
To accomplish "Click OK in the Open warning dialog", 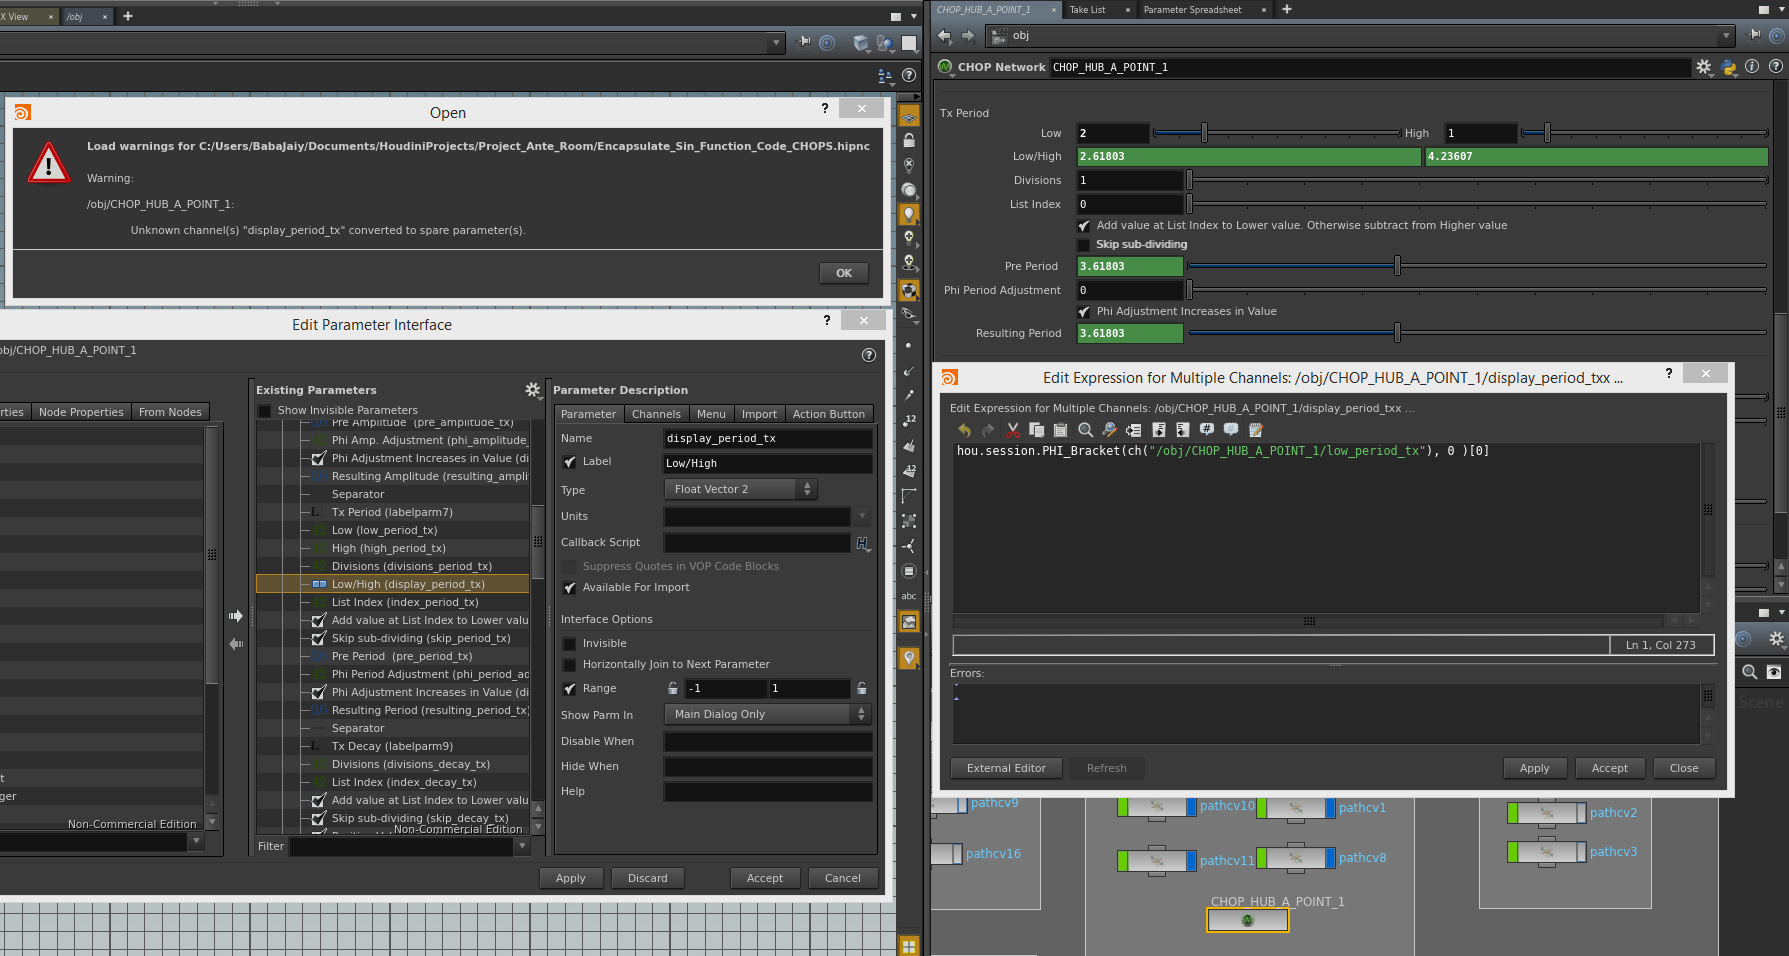I will 844,273.
